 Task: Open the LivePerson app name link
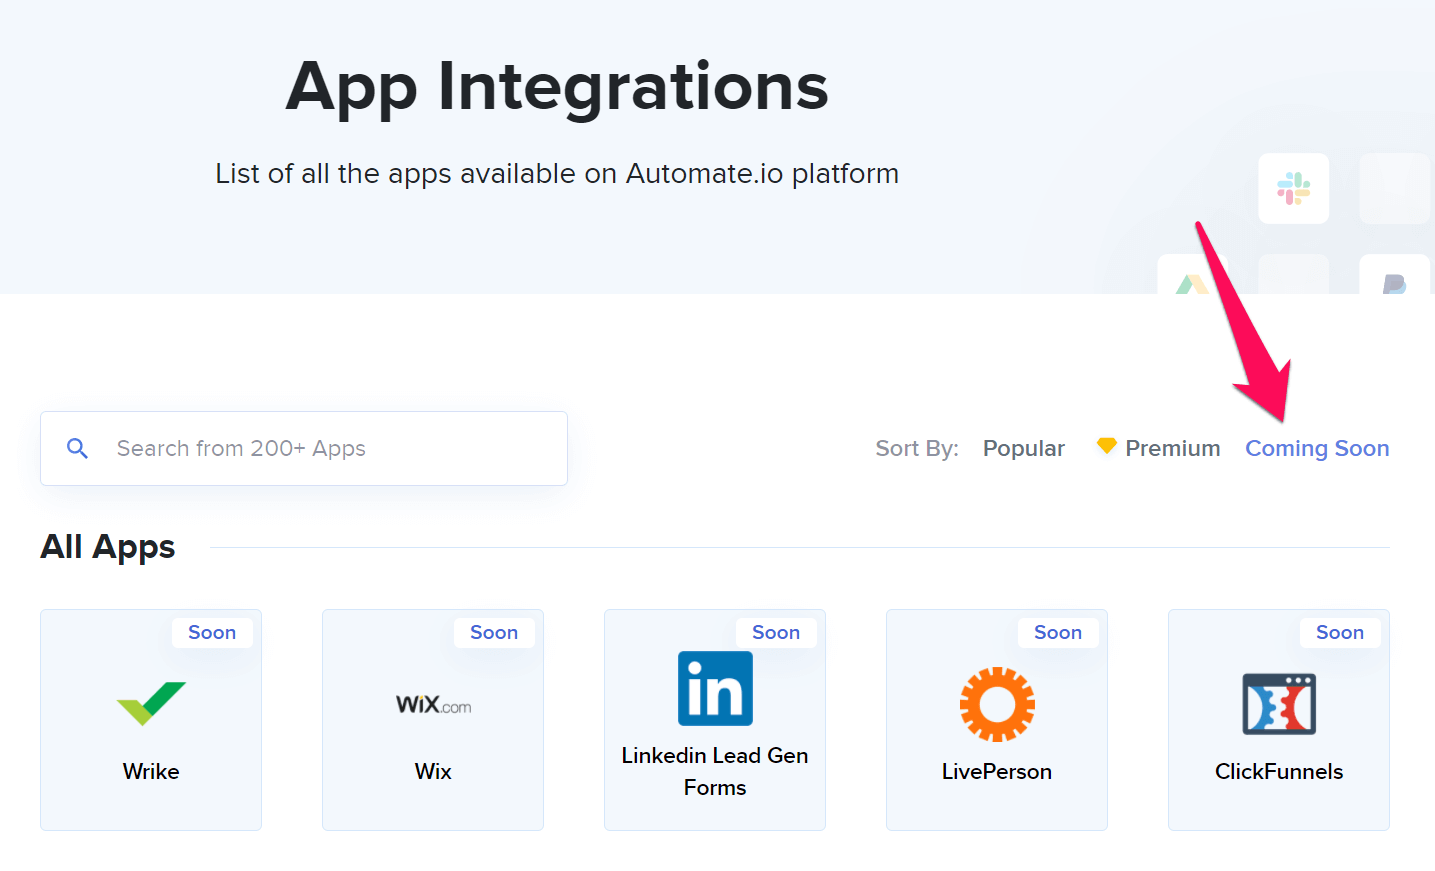(997, 771)
